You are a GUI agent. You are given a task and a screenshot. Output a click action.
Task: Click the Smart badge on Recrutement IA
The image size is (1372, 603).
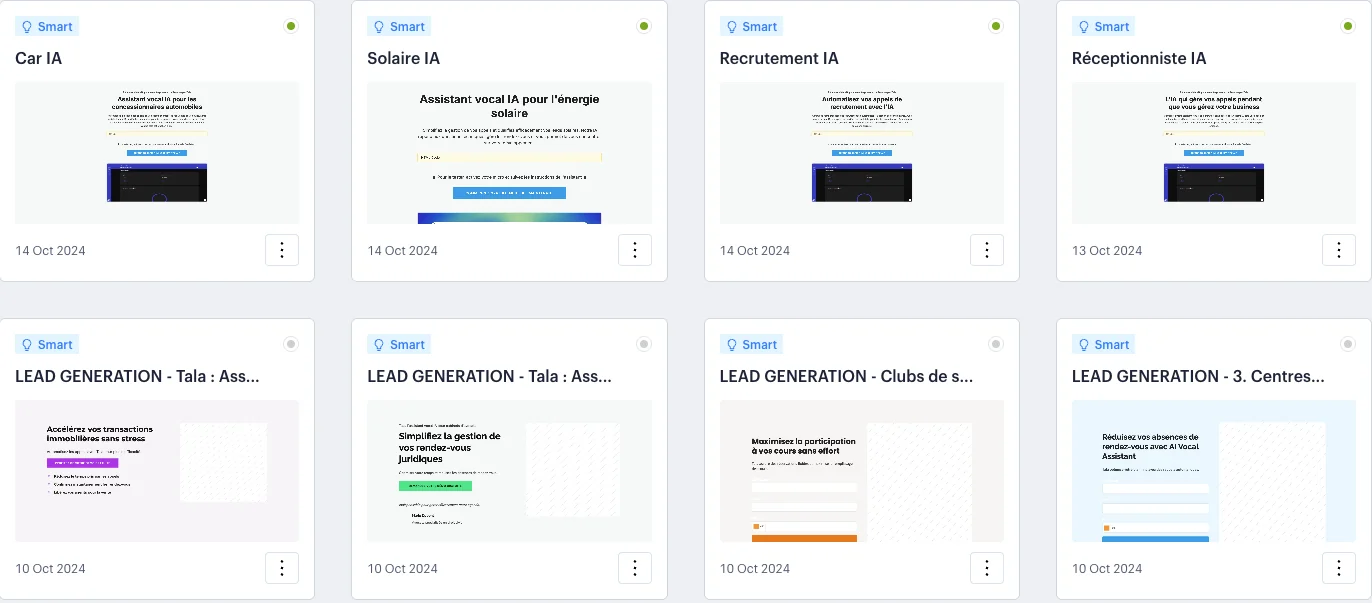(751, 27)
